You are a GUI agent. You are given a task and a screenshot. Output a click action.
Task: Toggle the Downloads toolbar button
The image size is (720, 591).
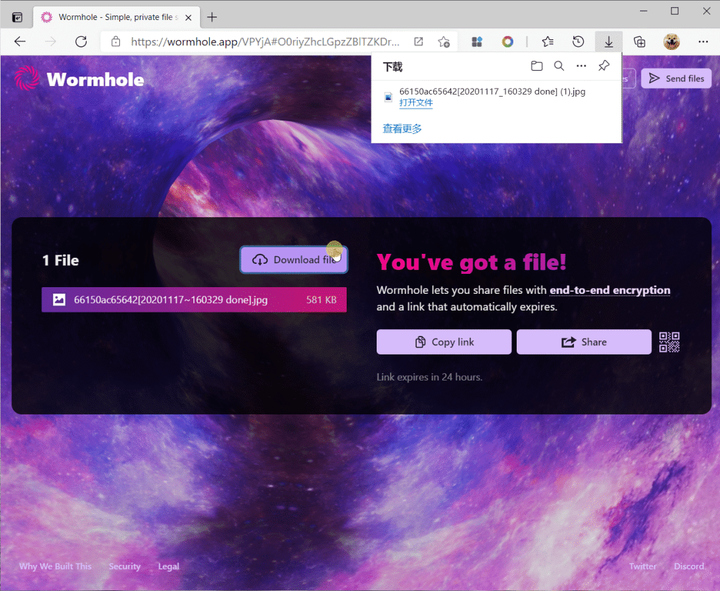click(x=608, y=42)
